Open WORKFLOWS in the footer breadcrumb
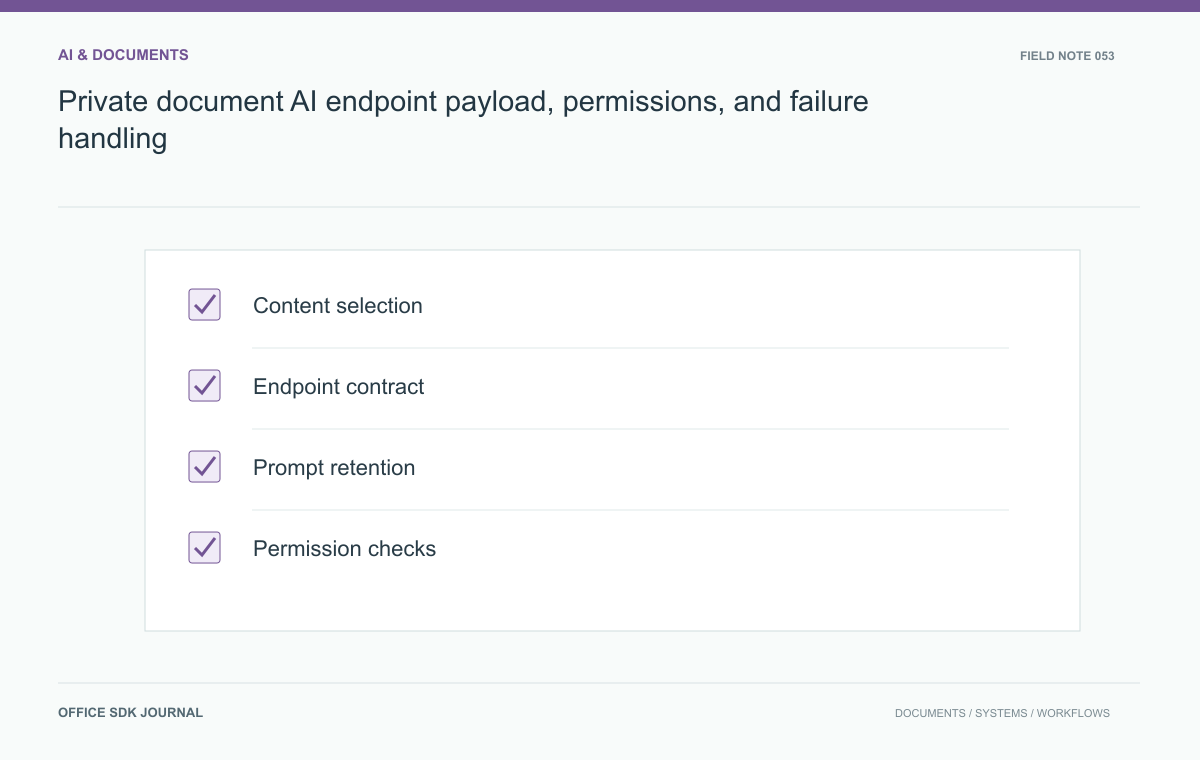The height and width of the screenshot is (760, 1200). pyautogui.click(x=1073, y=714)
